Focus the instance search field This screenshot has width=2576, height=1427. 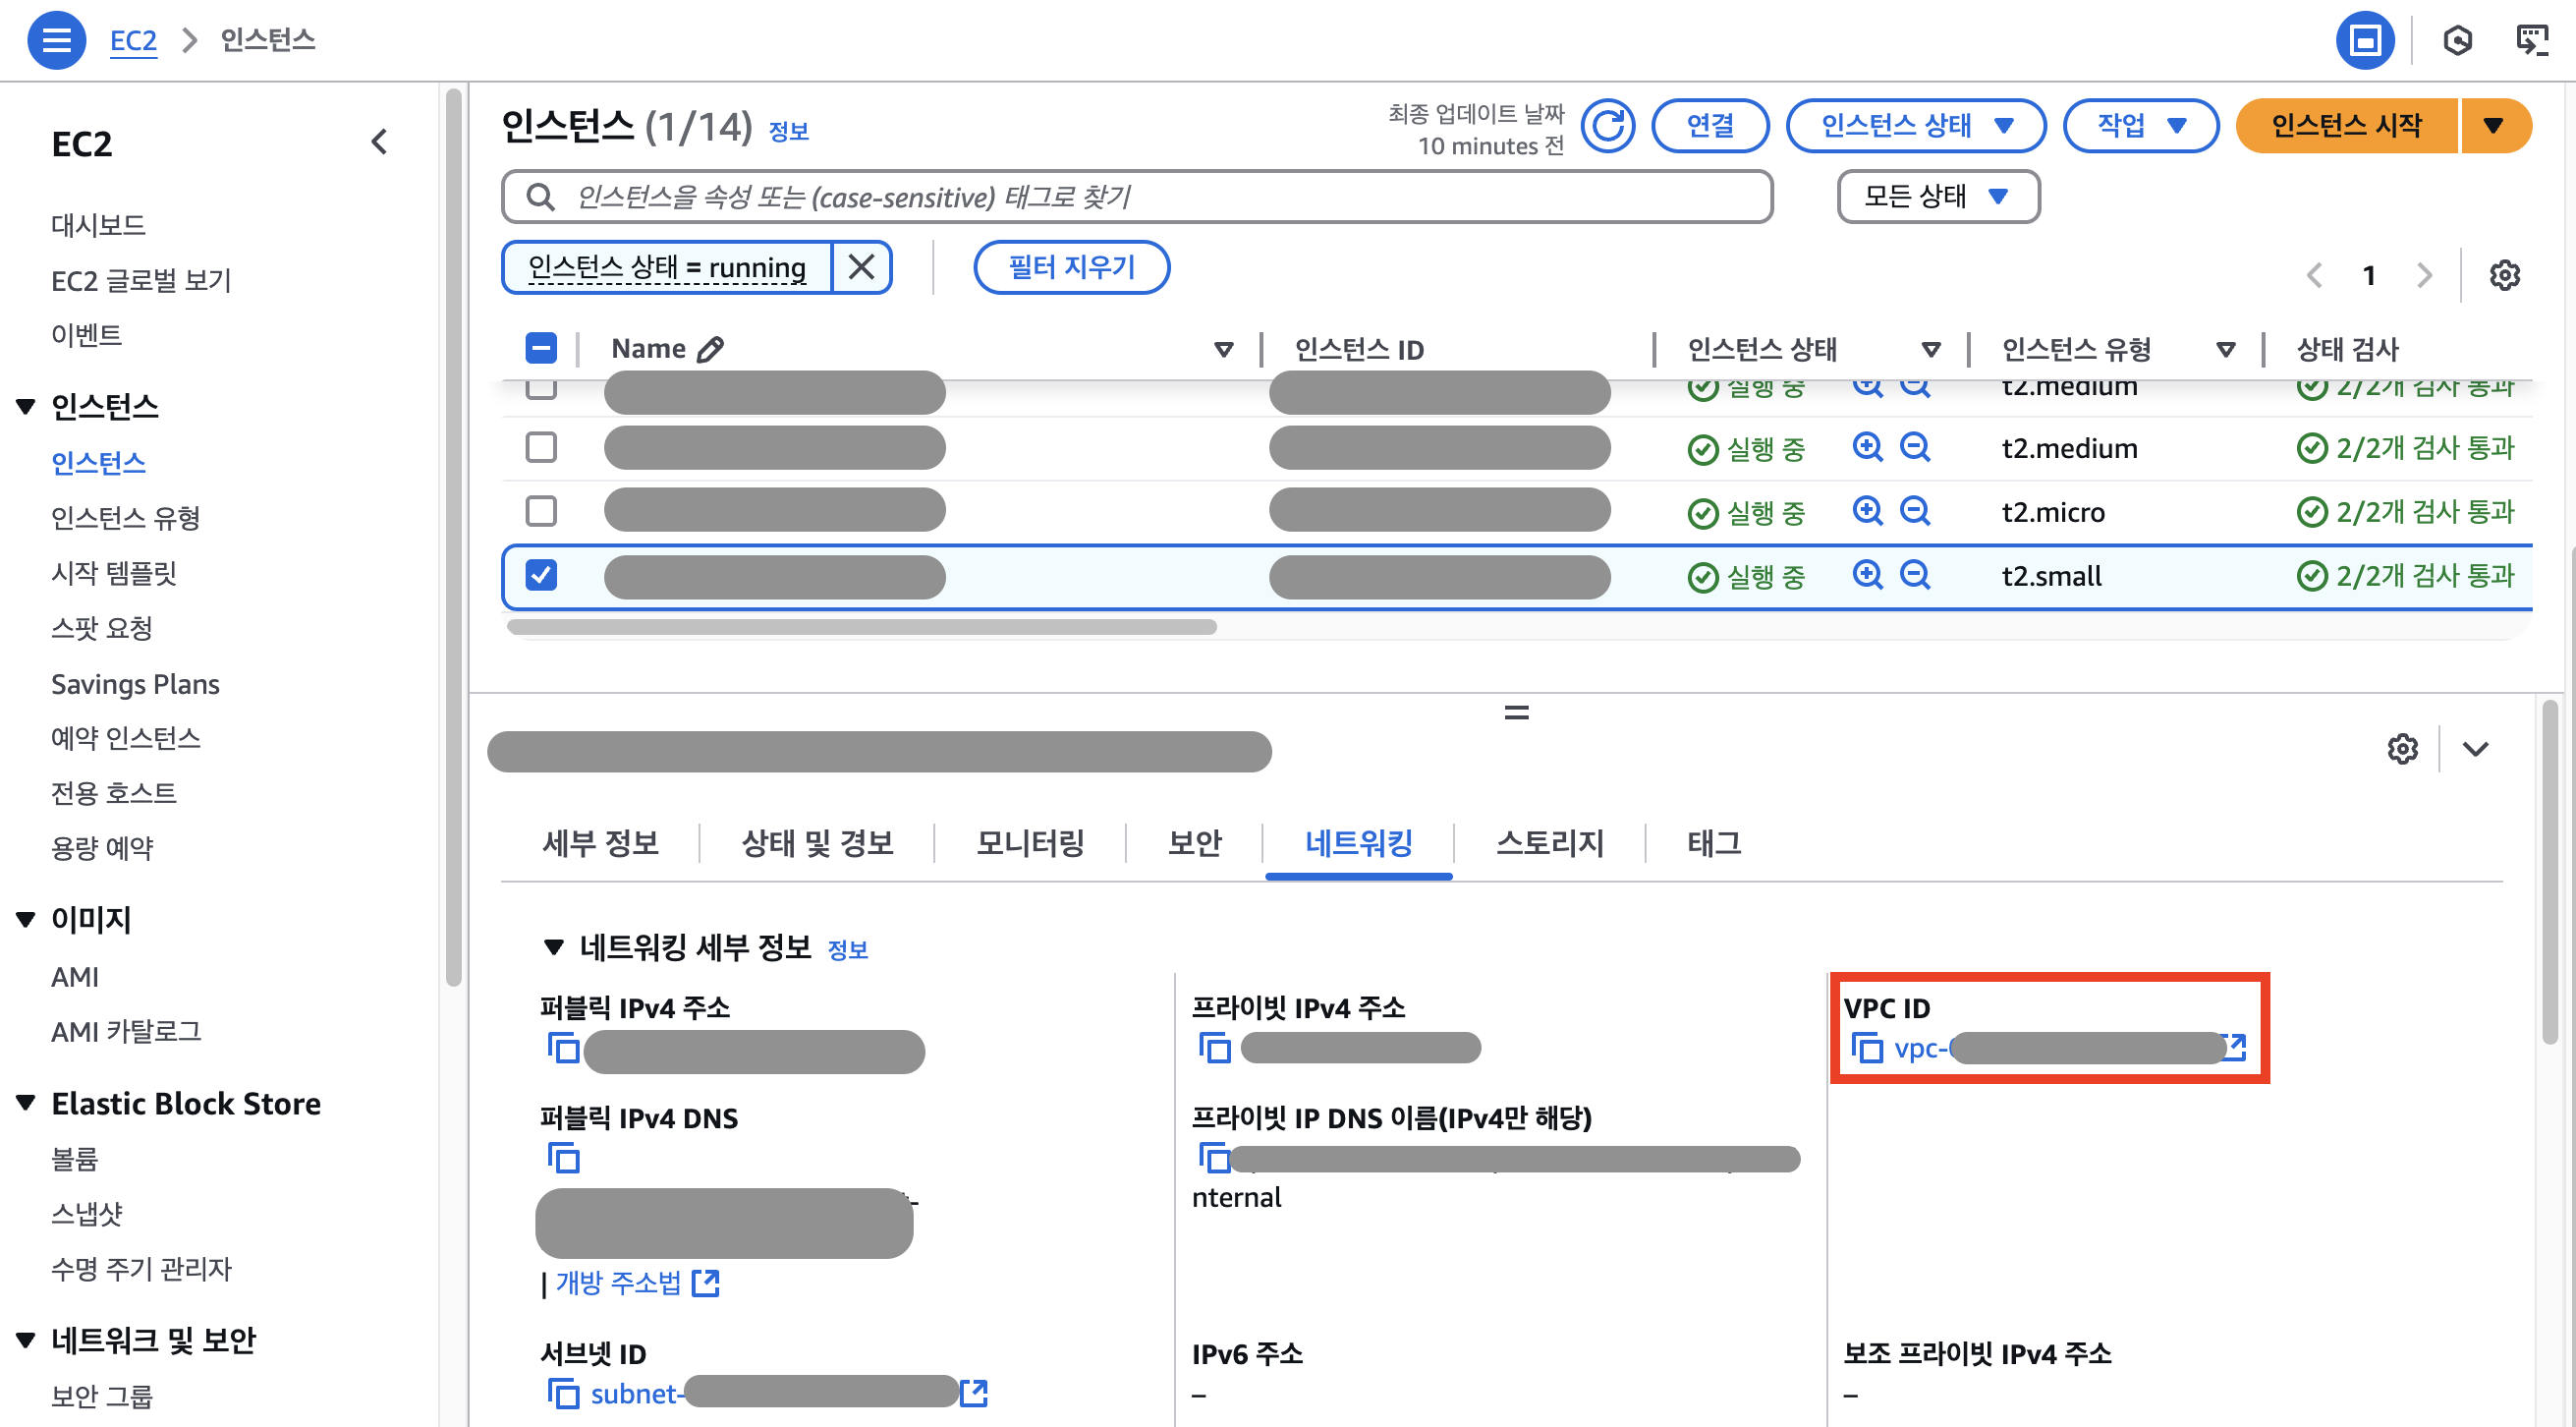point(1137,197)
